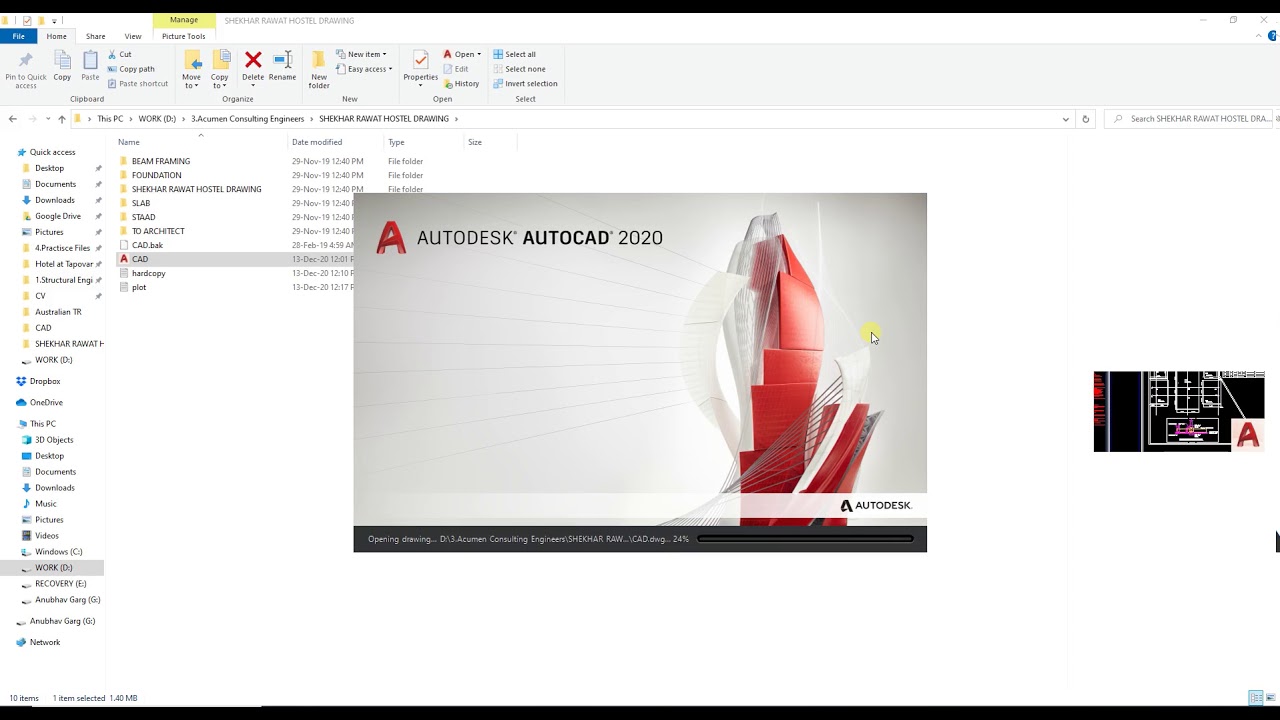The image size is (1280, 720).
Task: Open OneDrive in the navigation pane
Action: point(46,402)
